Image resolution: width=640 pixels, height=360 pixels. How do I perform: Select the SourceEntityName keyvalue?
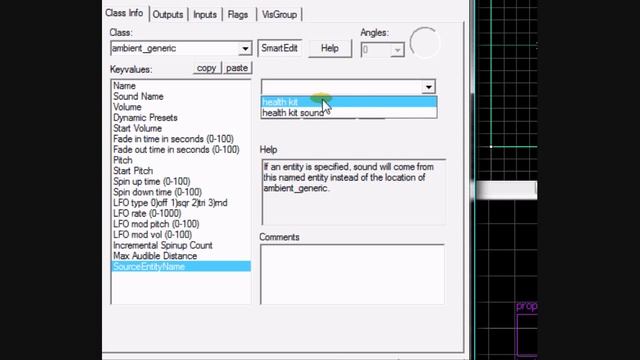coord(181,267)
